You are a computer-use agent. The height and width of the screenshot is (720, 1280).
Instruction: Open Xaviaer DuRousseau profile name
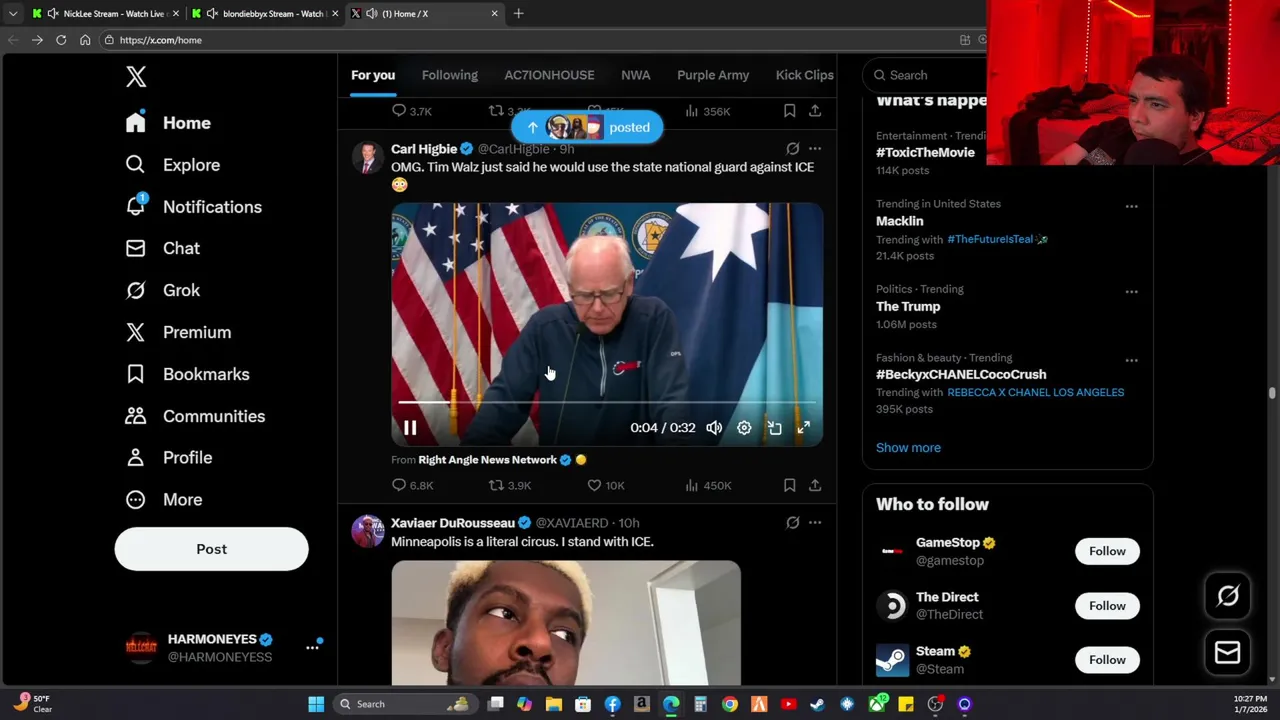[x=453, y=523]
